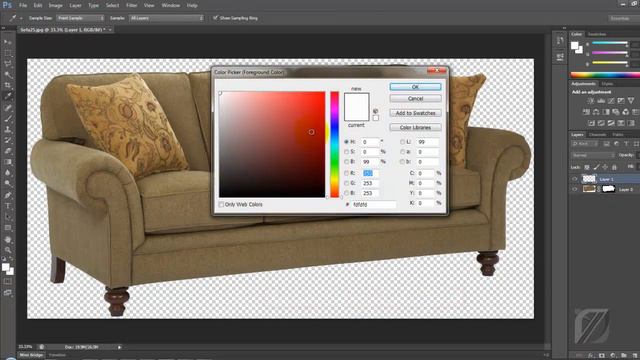Select the Brush tool
Viewport: 640px width, 360px height.
click(8, 118)
